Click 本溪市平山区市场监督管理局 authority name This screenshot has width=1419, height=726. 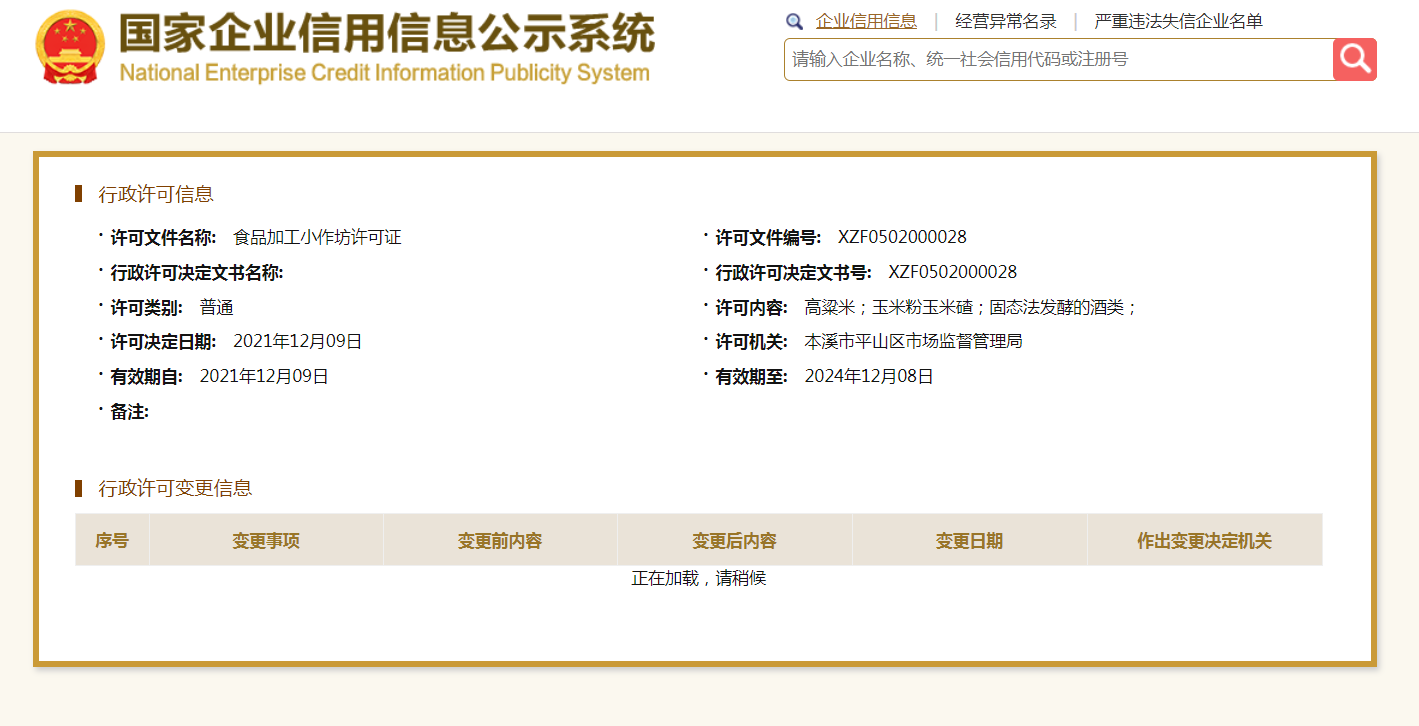pyautogui.click(x=913, y=341)
